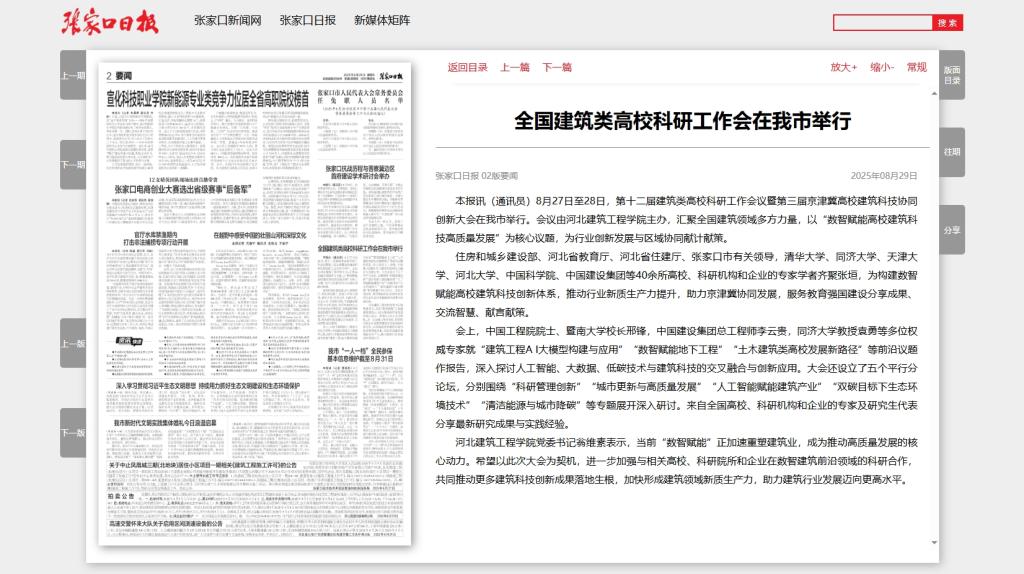Go to next issue 下一期
The image size is (1024, 574).
[x=73, y=165]
